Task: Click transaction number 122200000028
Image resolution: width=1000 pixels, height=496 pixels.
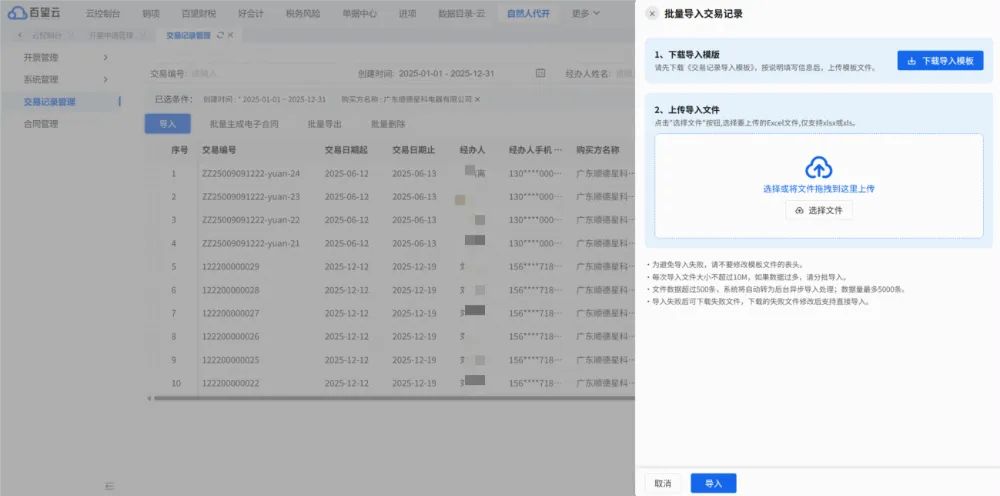Action: 231,290
